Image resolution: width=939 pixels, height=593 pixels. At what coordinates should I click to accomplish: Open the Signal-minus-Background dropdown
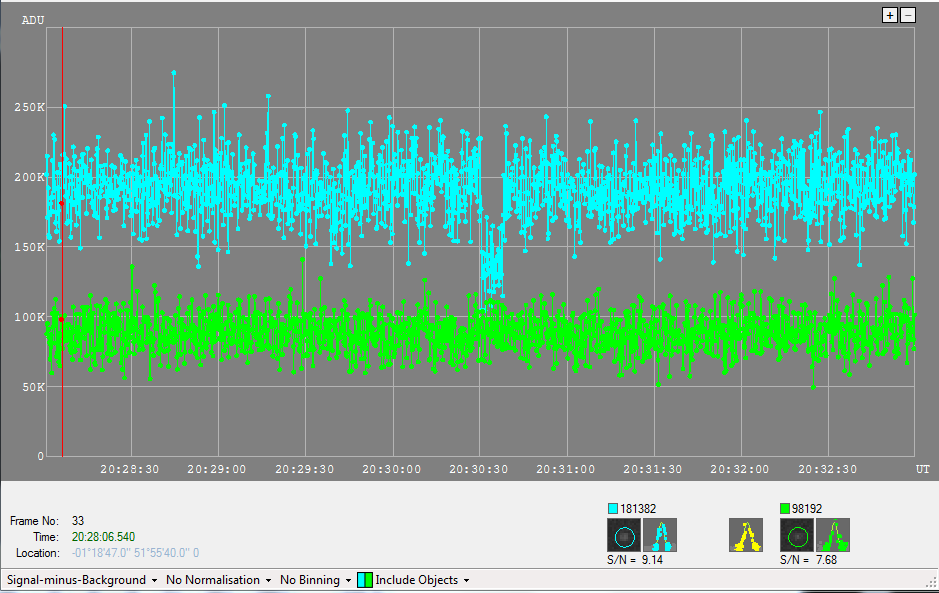click(83, 580)
